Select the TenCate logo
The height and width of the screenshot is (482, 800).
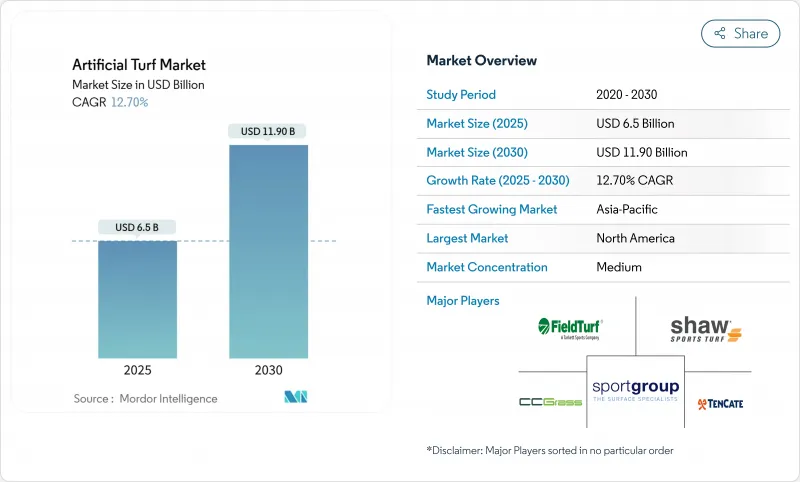(x=720, y=403)
